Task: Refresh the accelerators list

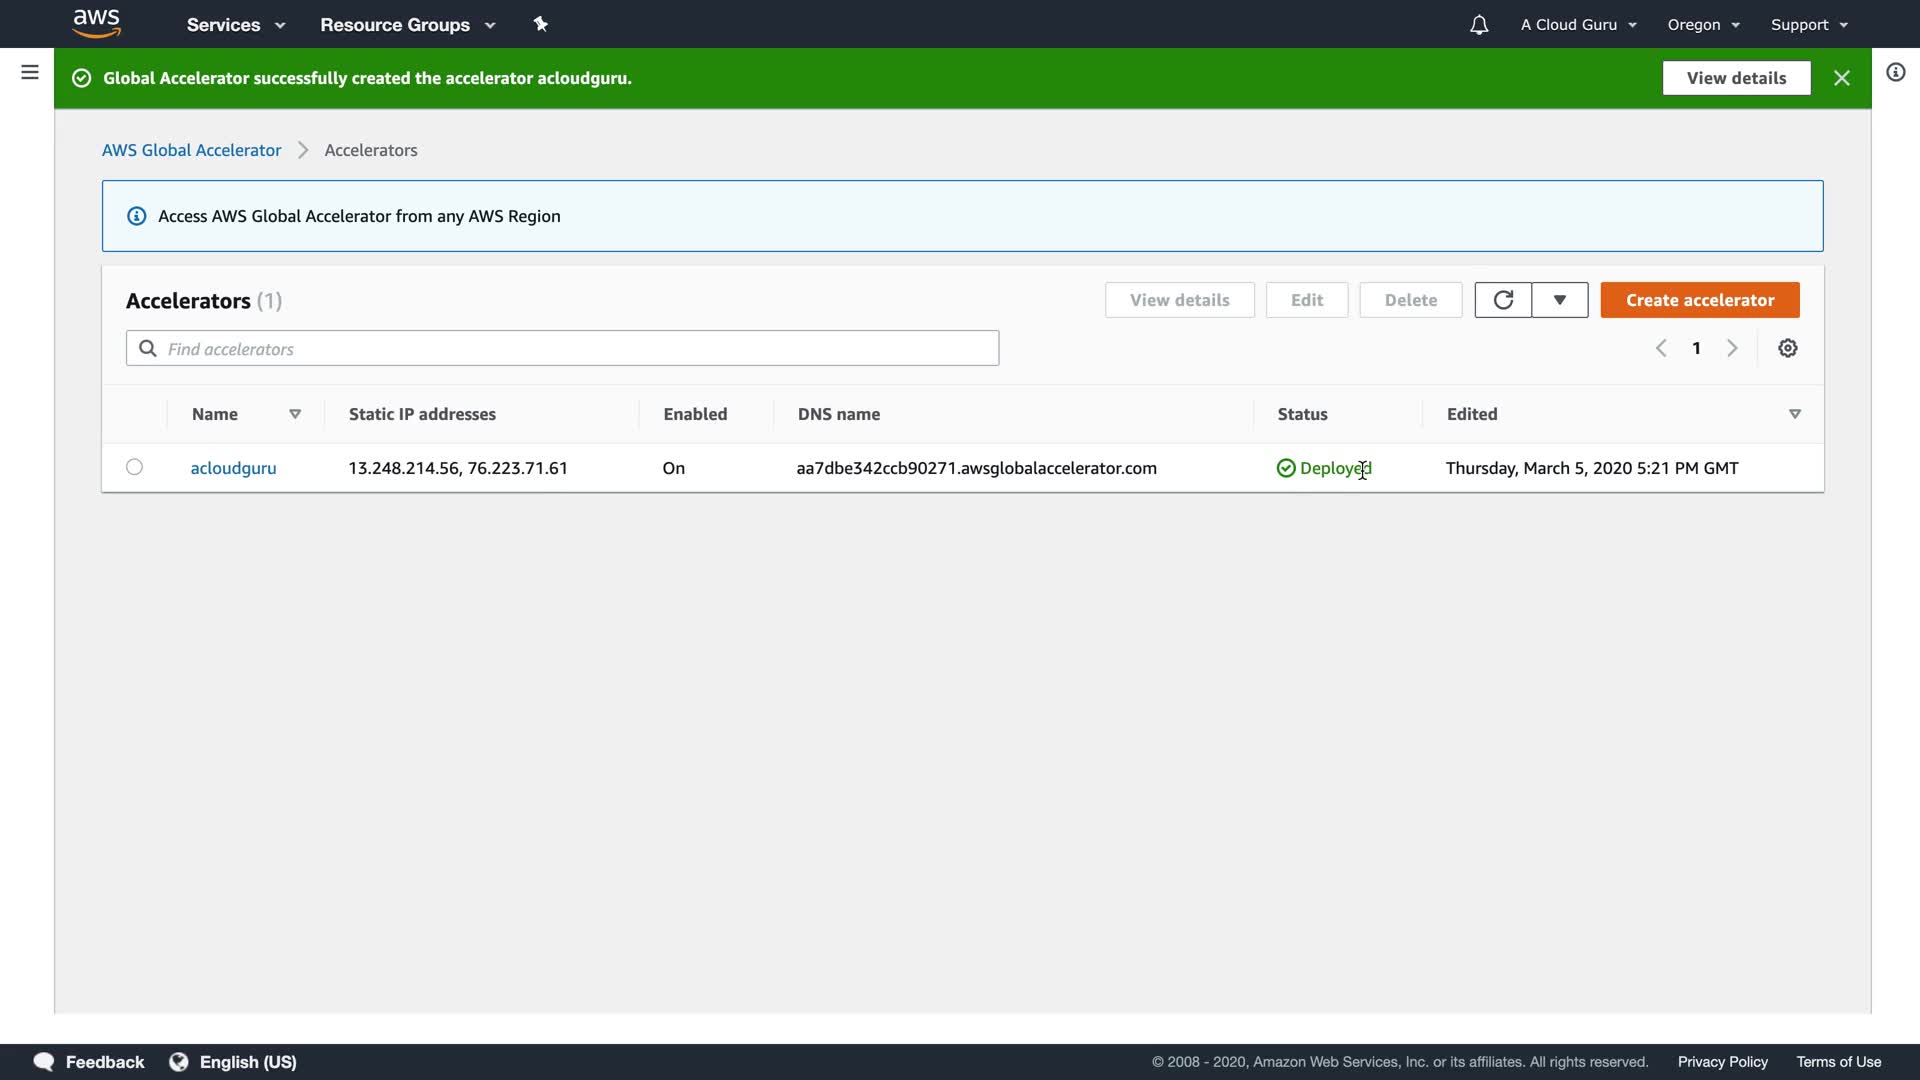Action: (1503, 300)
